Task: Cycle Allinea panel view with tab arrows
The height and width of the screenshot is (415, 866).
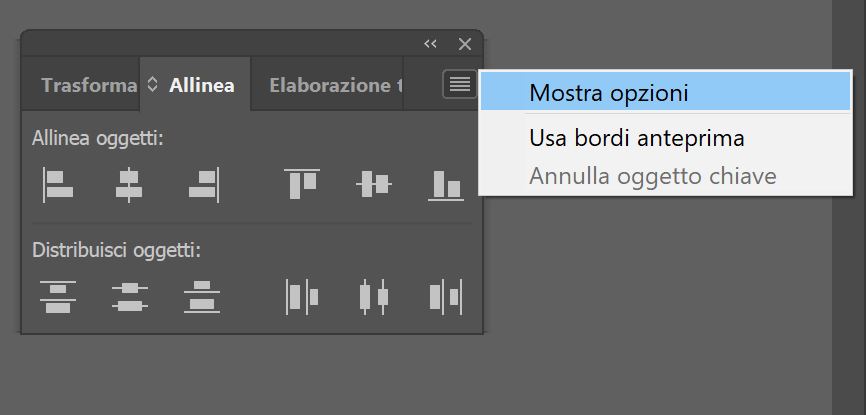Action: pos(153,85)
